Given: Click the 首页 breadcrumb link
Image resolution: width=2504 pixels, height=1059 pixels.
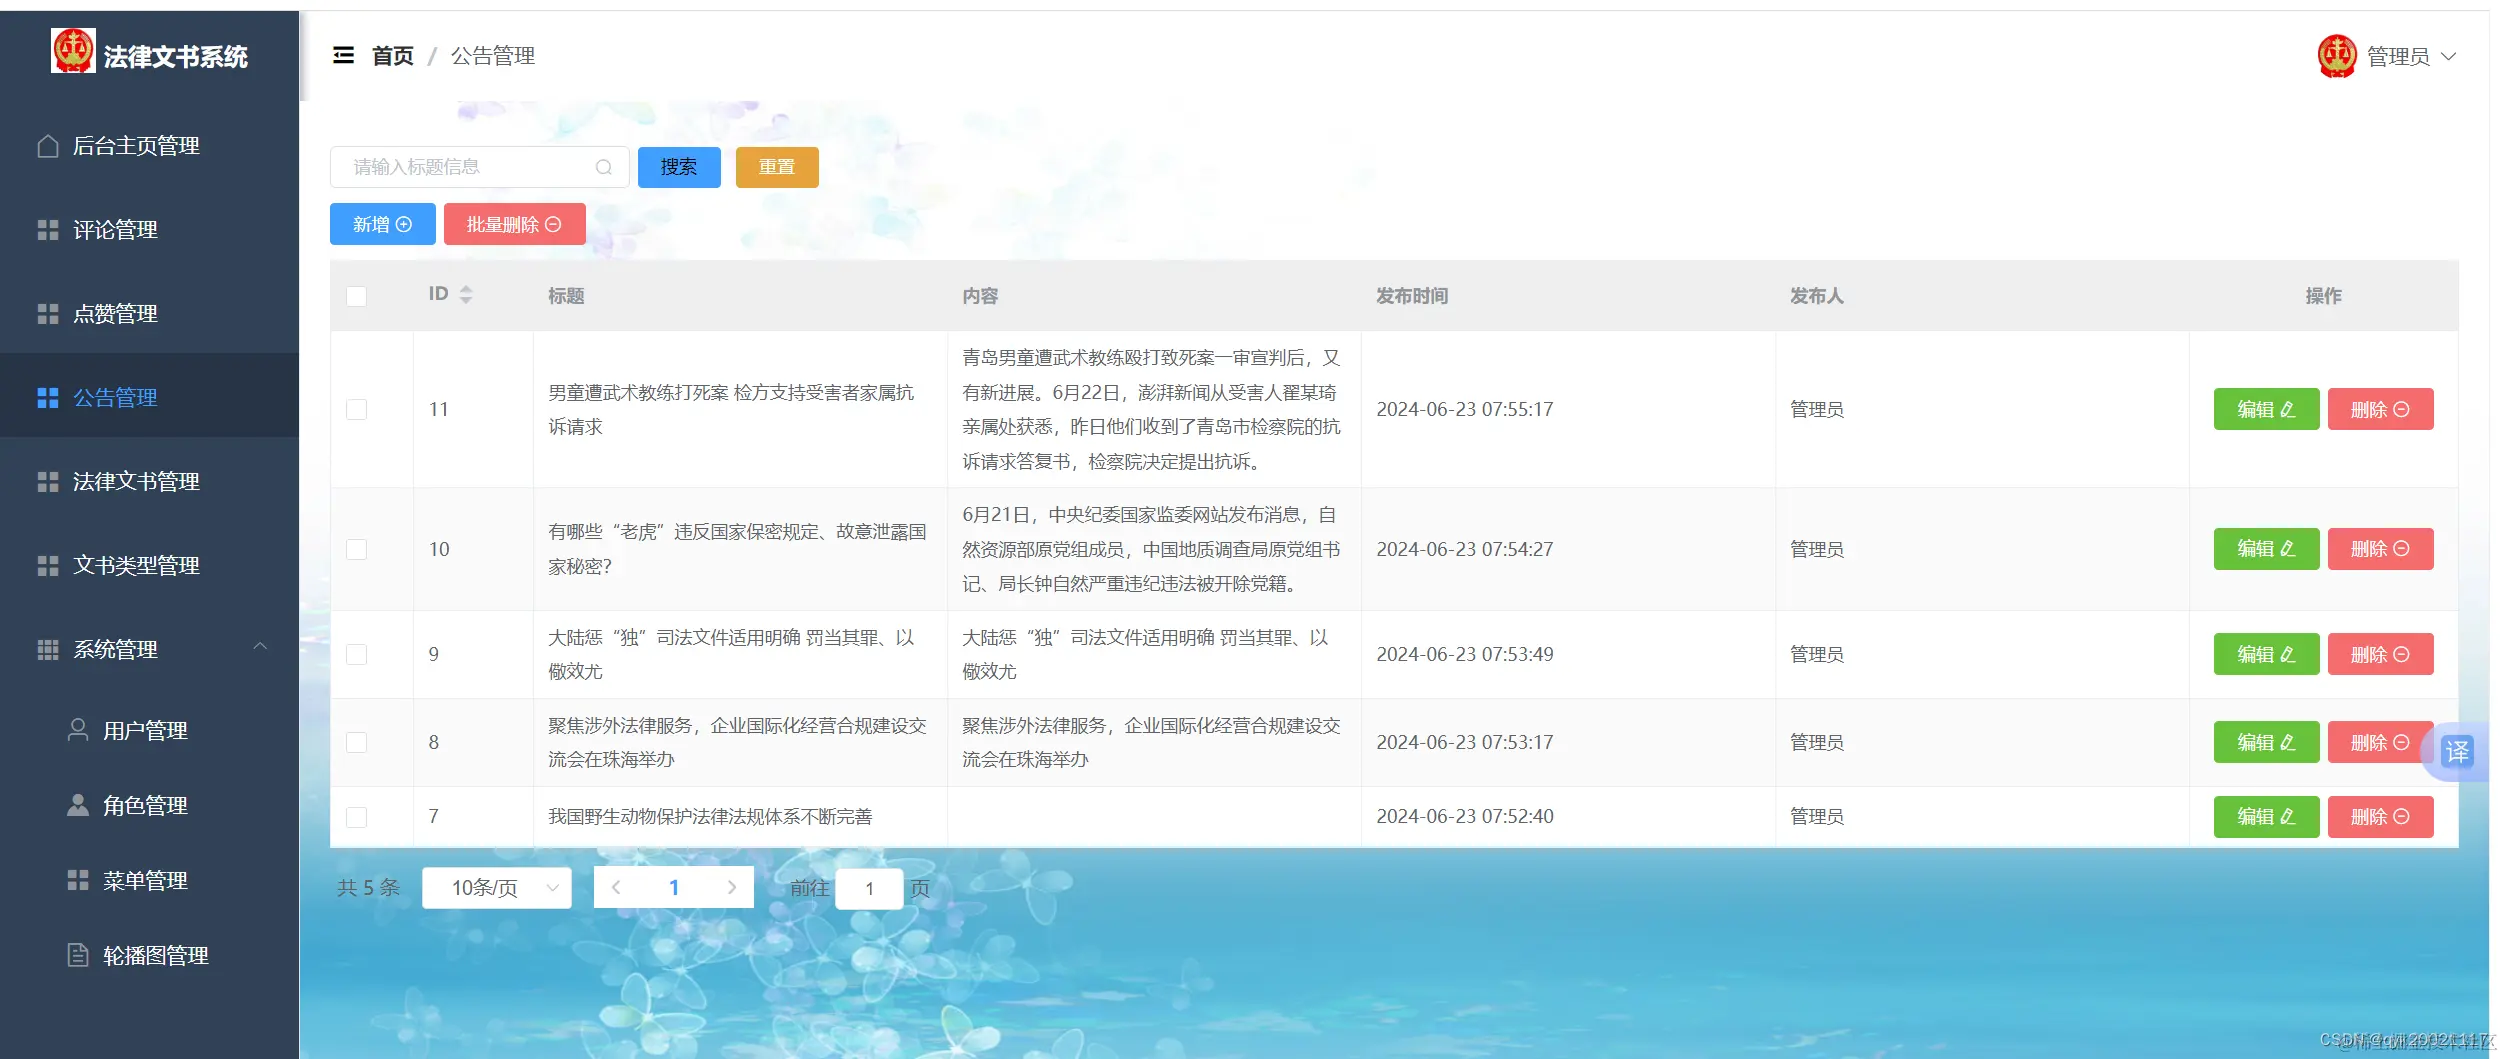Looking at the screenshot, I should point(392,56).
